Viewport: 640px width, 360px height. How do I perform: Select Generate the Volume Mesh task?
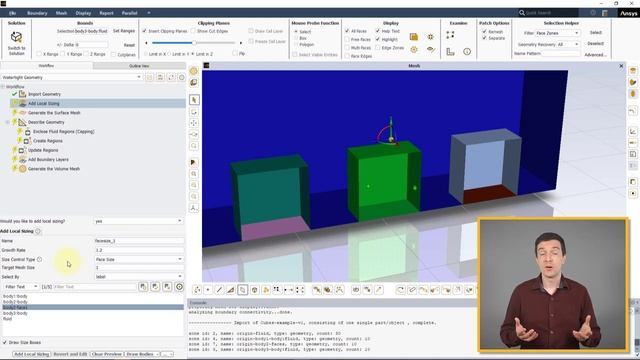coord(54,169)
